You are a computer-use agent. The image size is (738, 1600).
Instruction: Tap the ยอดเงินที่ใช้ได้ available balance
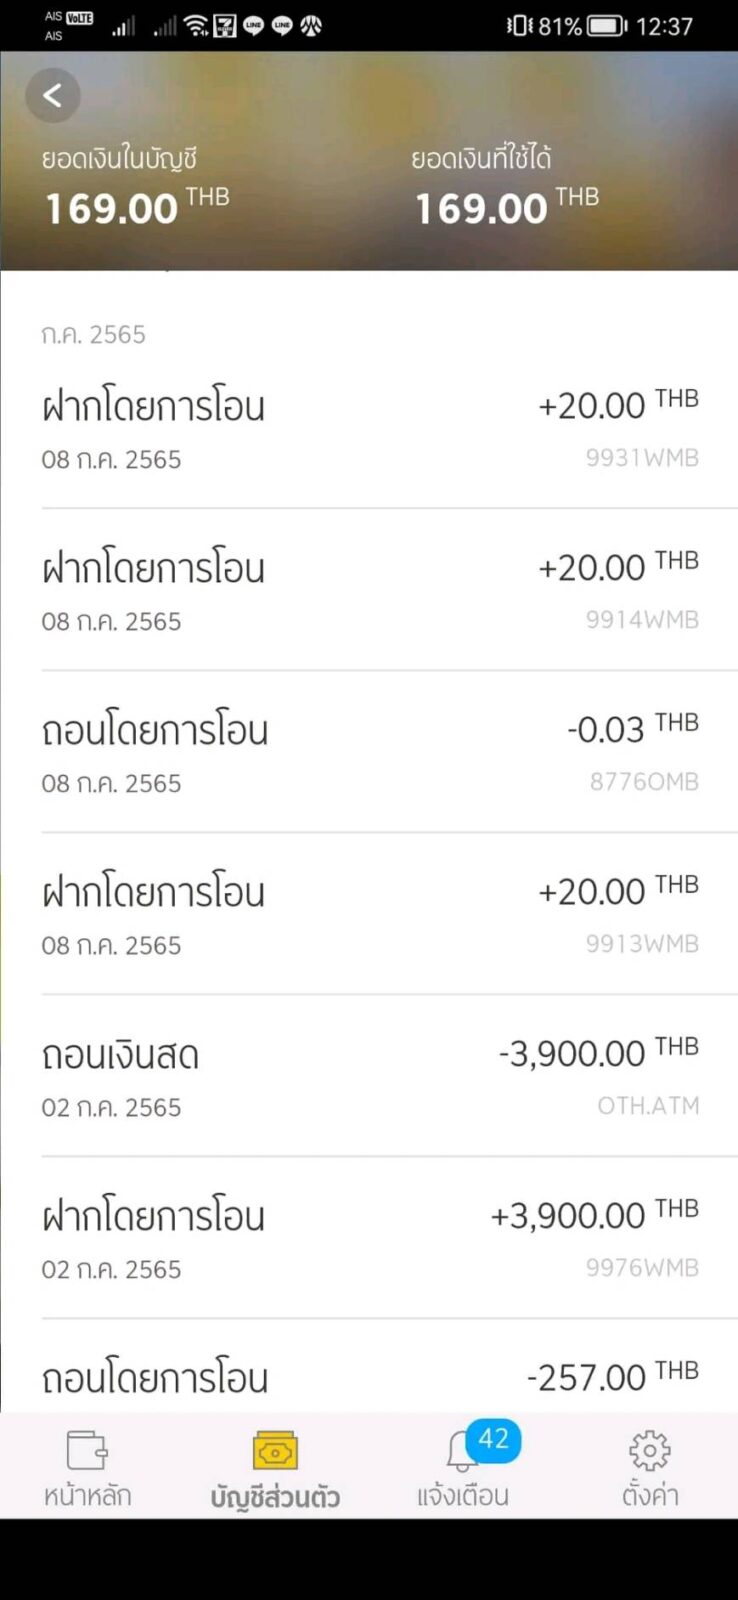click(x=482, y=208)
